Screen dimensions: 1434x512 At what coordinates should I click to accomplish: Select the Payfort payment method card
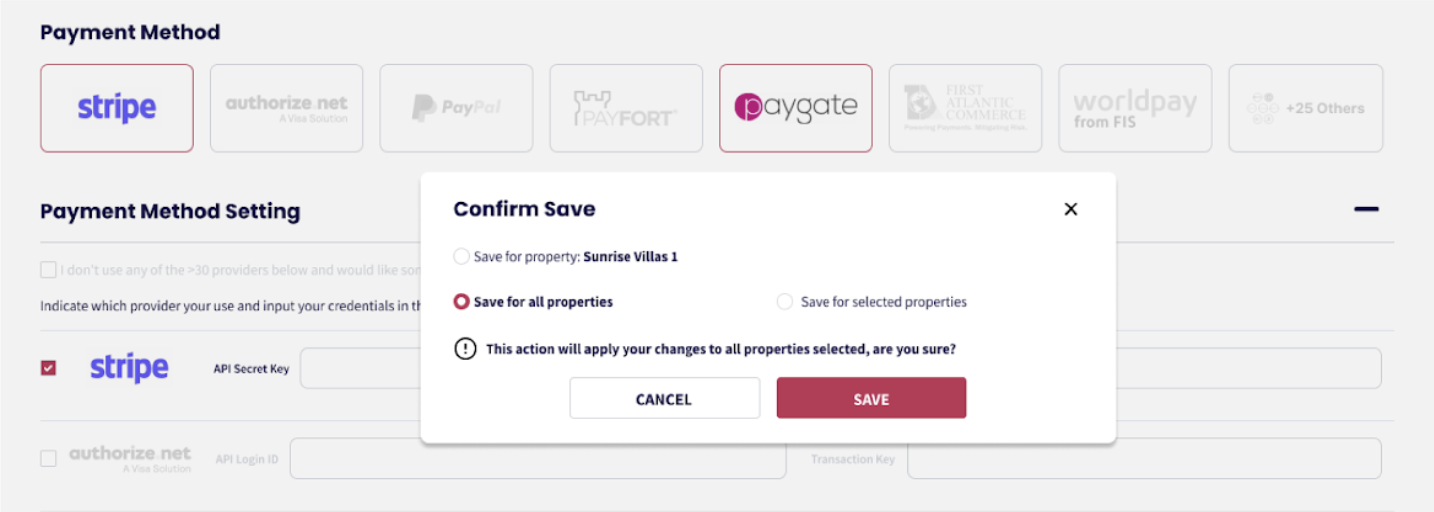click(626, 108)
